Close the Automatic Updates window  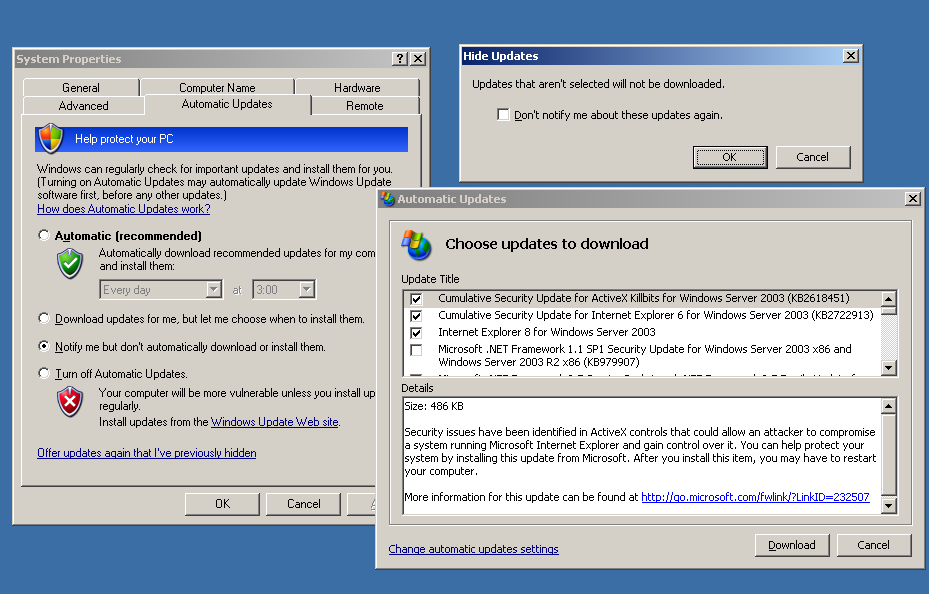(913, 199)
